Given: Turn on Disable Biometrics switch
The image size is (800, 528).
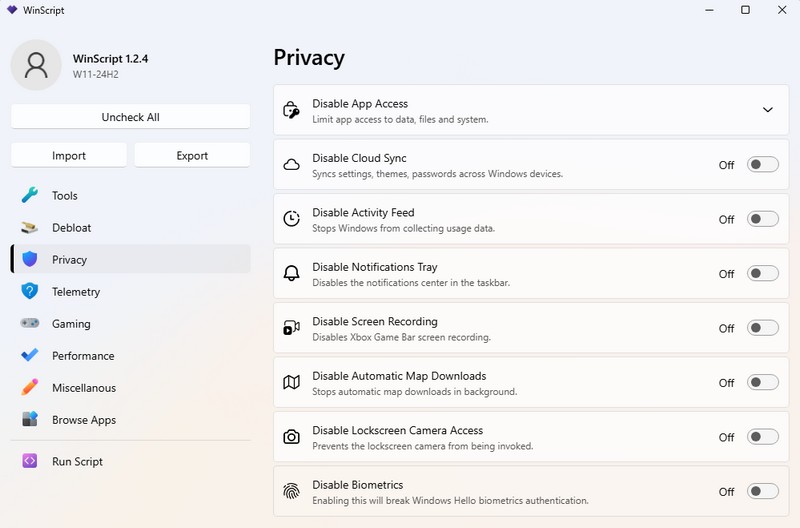Looking at the screenshot, I should coord(762,491).
